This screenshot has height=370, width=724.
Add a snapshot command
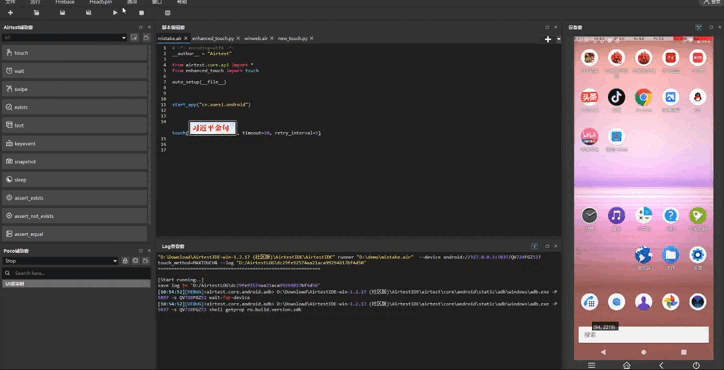[75, 162]
